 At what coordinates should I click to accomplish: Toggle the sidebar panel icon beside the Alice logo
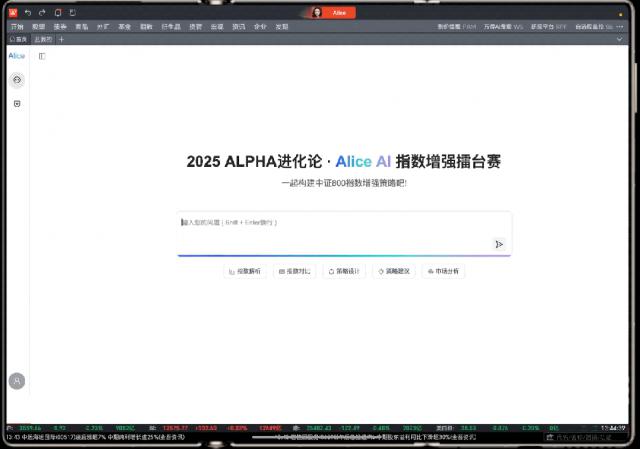click(42, 56)
